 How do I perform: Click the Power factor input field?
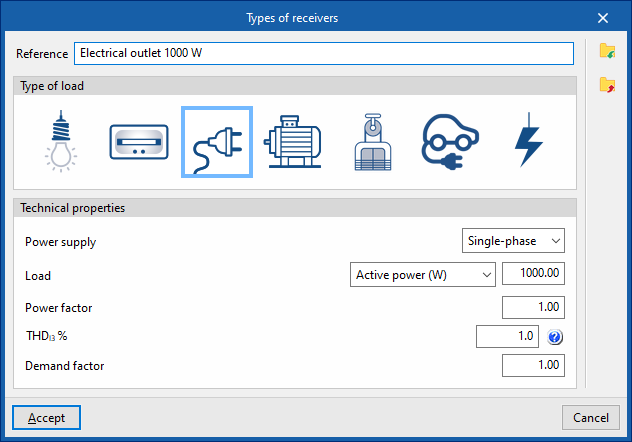[x=533, y=307]
